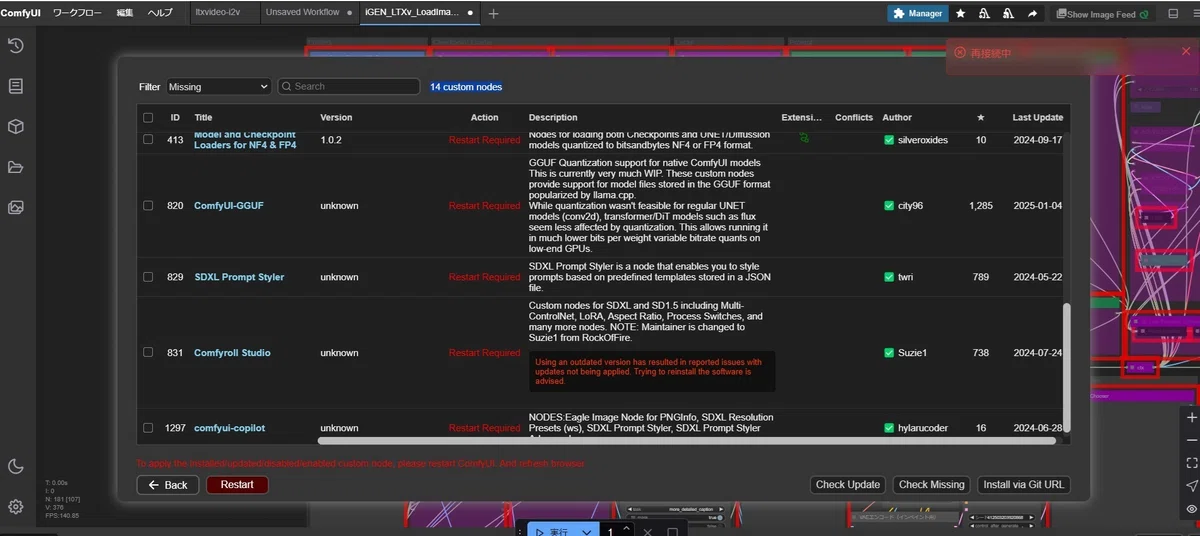The width and height of the screenshot is (1200, 536).
Task: Toggle the green checkbox beside Suzie1
Action: [x=889, y=353]
